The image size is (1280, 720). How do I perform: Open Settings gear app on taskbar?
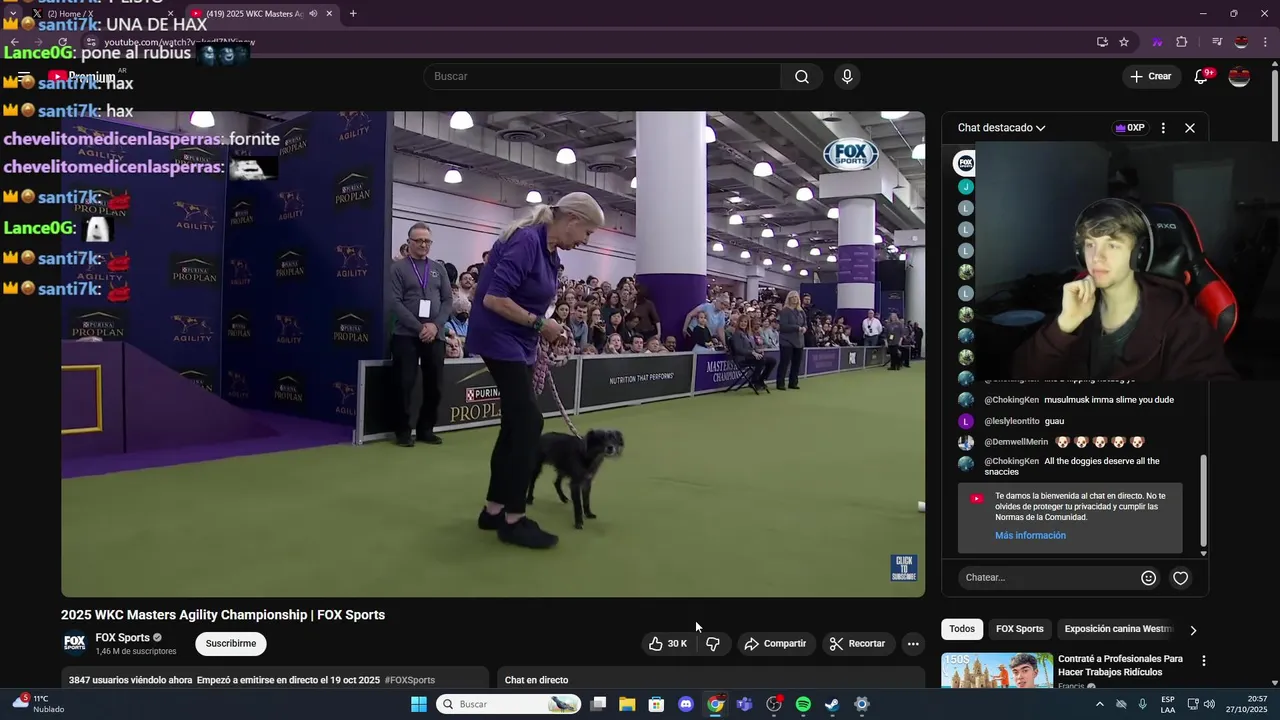coord(862,704)
